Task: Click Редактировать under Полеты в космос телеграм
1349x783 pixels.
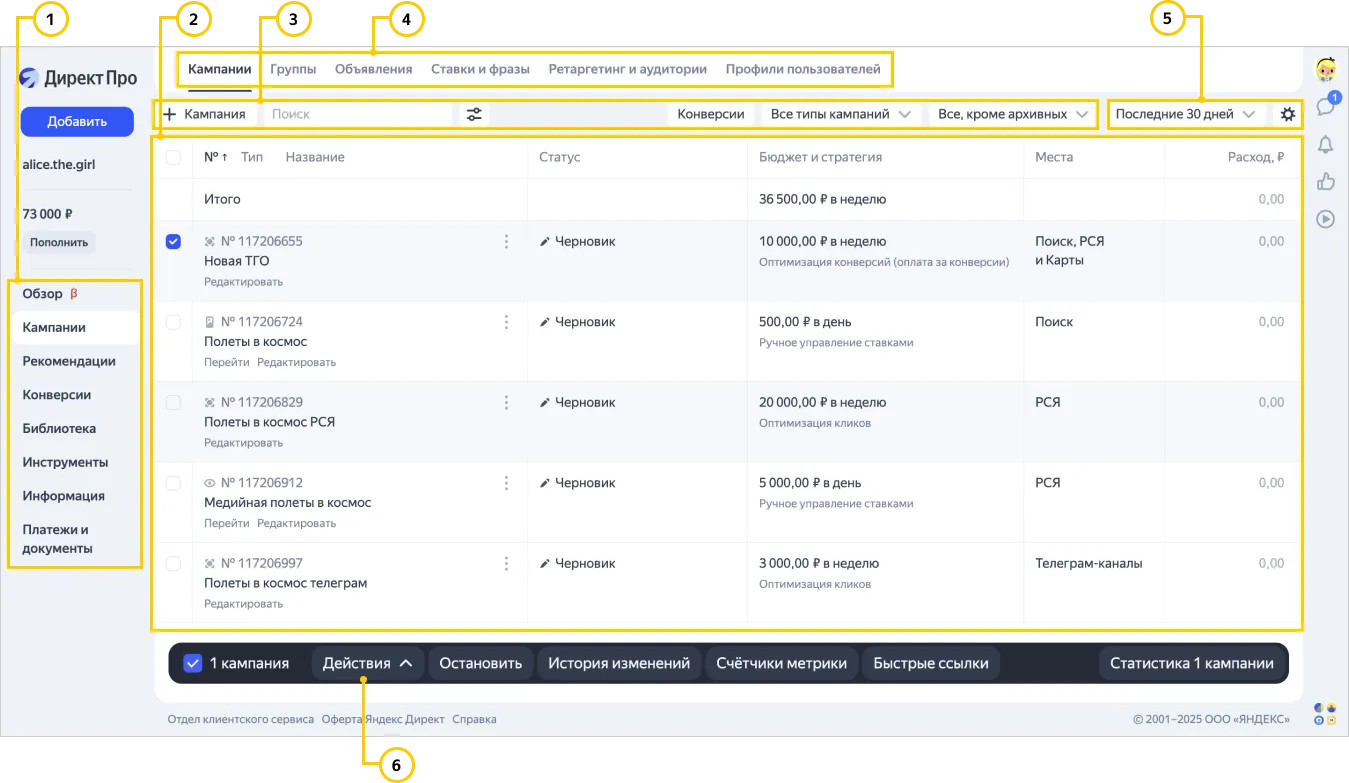Action: 243,604
